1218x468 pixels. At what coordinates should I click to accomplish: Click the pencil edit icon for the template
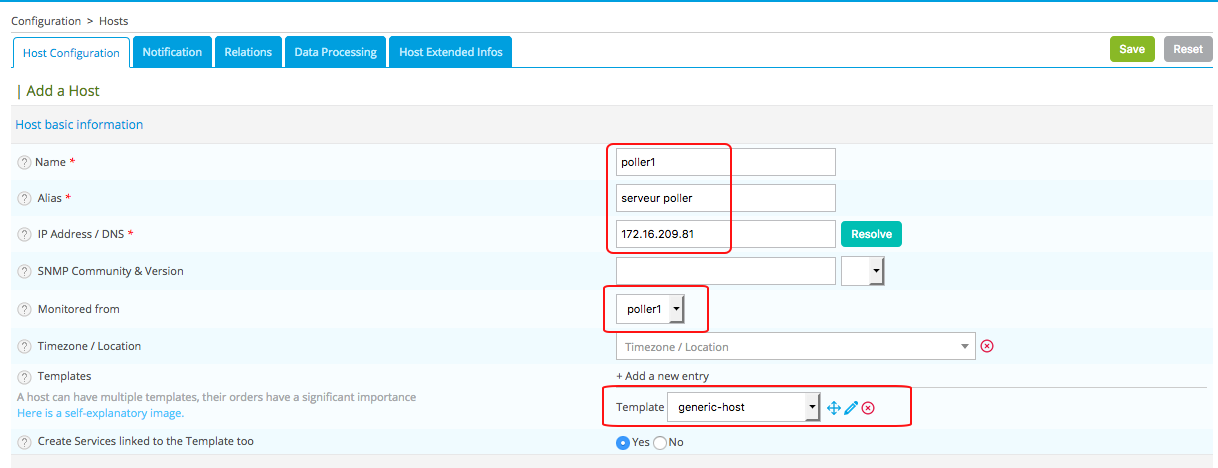(851, 408)
